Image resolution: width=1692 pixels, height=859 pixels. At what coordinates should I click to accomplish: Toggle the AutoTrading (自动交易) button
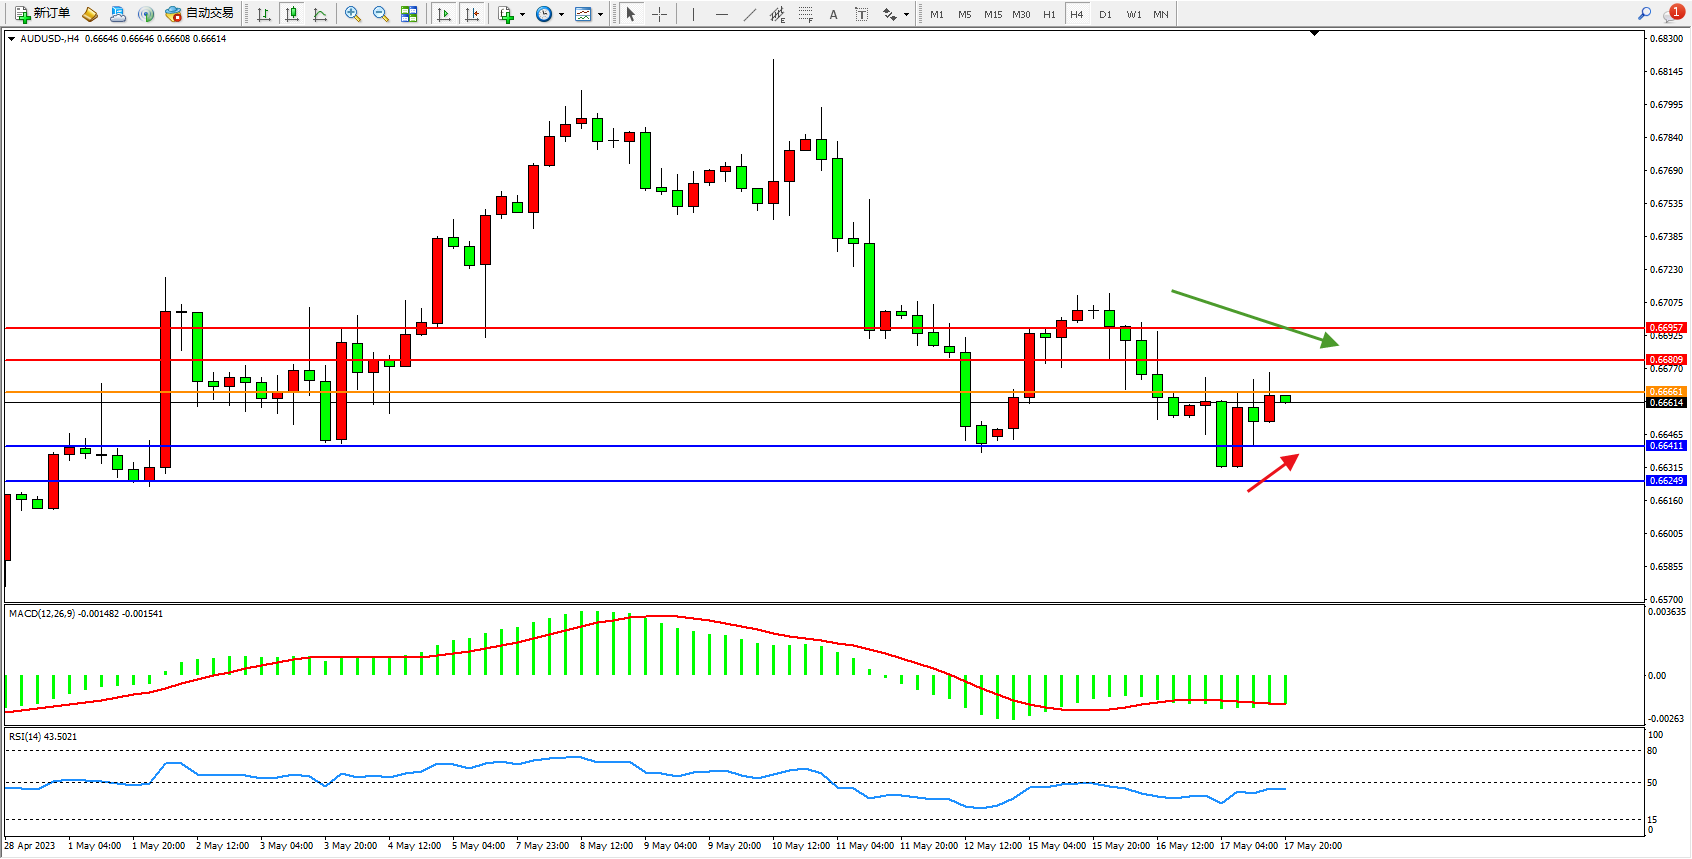(x=200, y=14)
